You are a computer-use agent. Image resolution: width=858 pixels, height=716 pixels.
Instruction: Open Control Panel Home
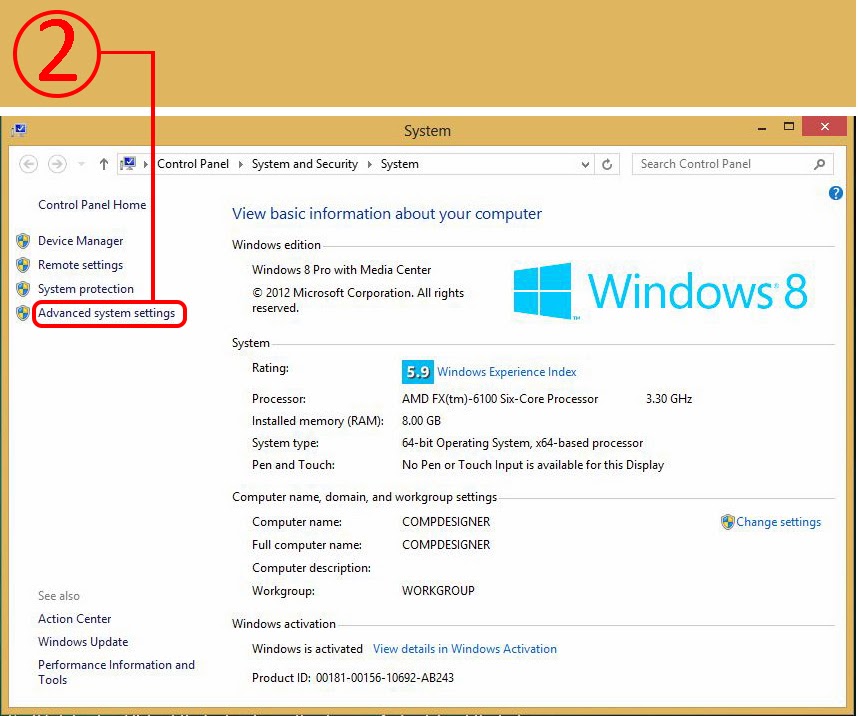(92, 205)
